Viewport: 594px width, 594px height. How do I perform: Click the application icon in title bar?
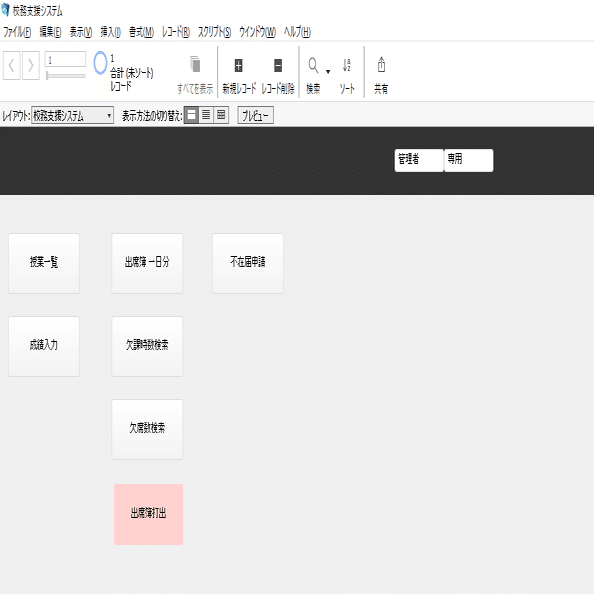coord(5,10)
